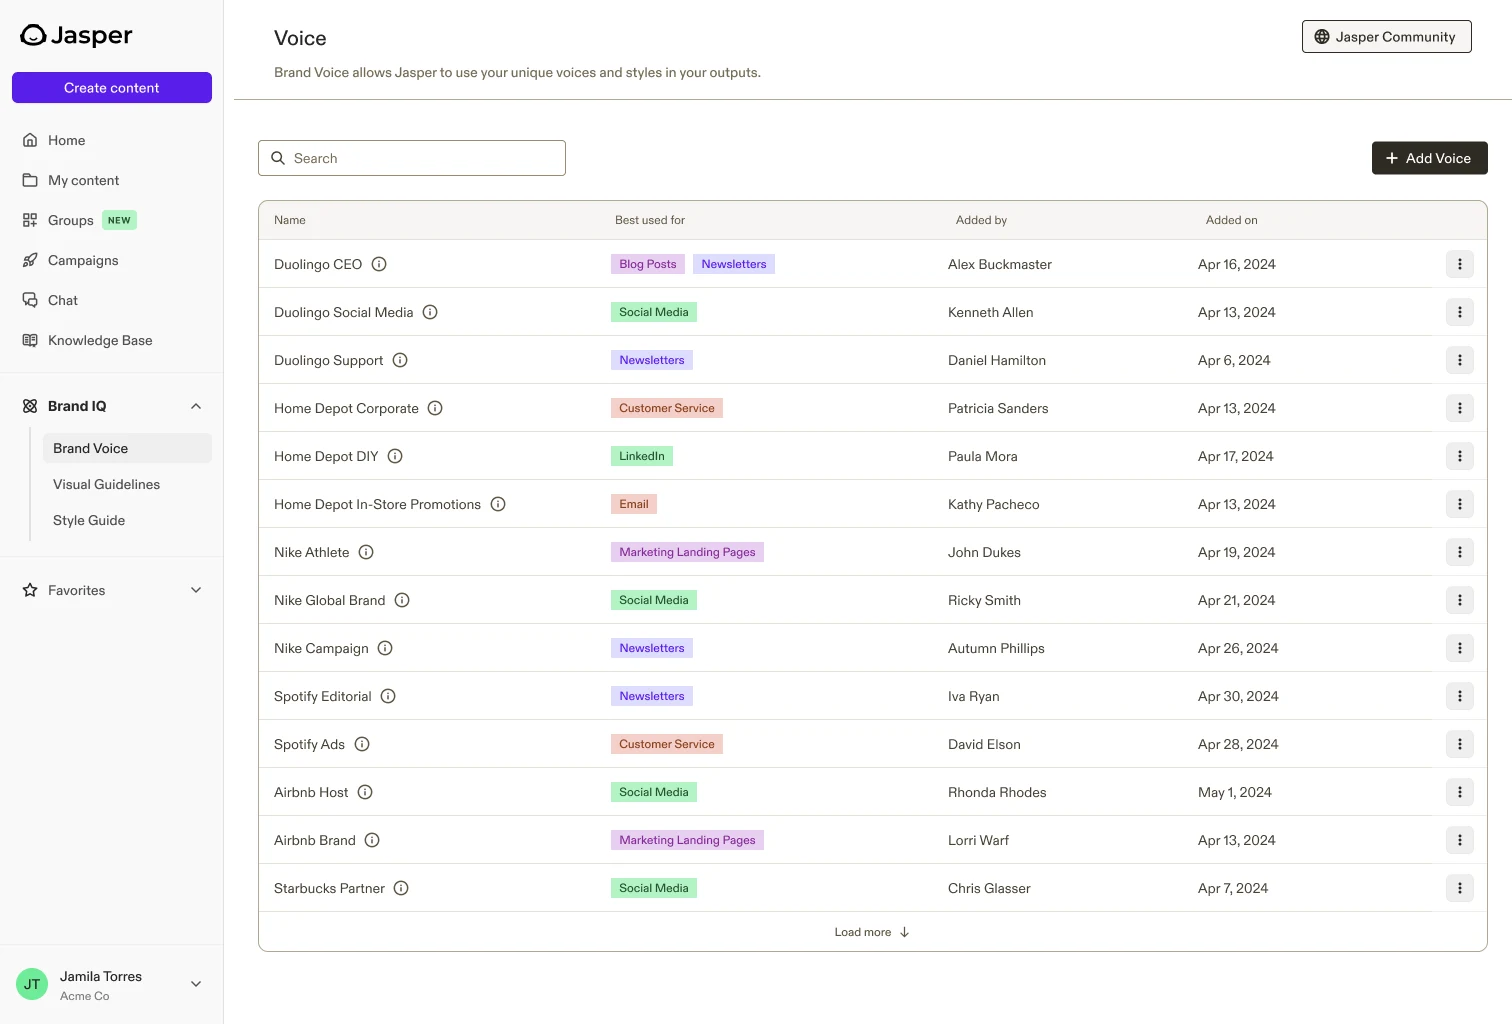Click info icon for Nike Global Brand
This screenshot has height=1024, width=1512.
[x=402, y=600]
